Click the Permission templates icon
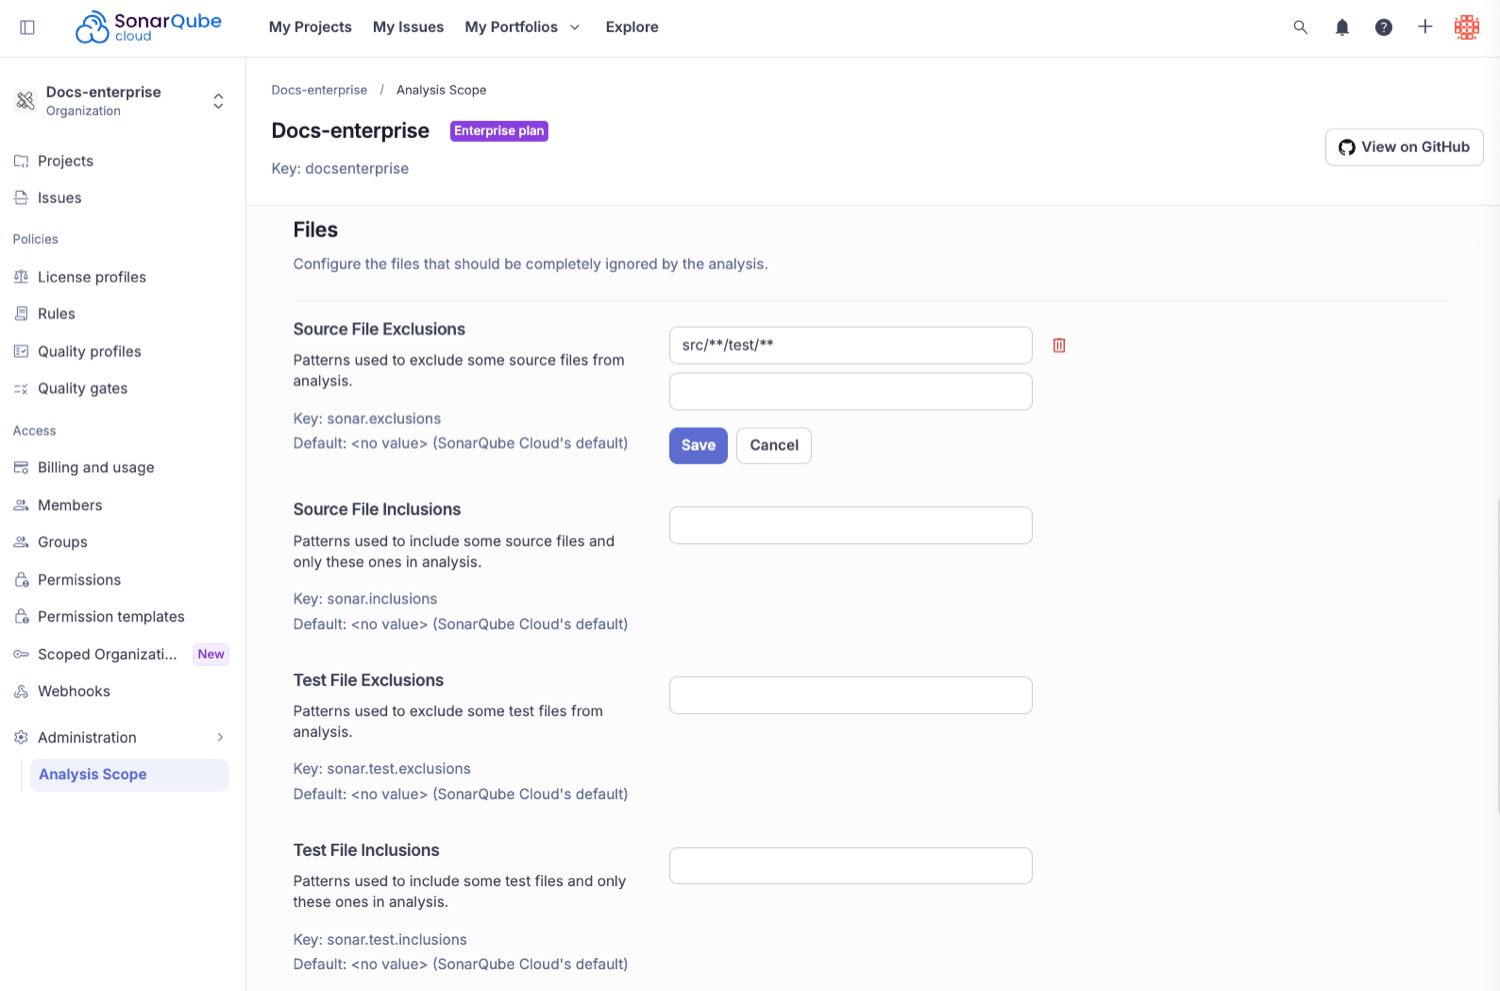1500x991 pixels. (21, 617)
